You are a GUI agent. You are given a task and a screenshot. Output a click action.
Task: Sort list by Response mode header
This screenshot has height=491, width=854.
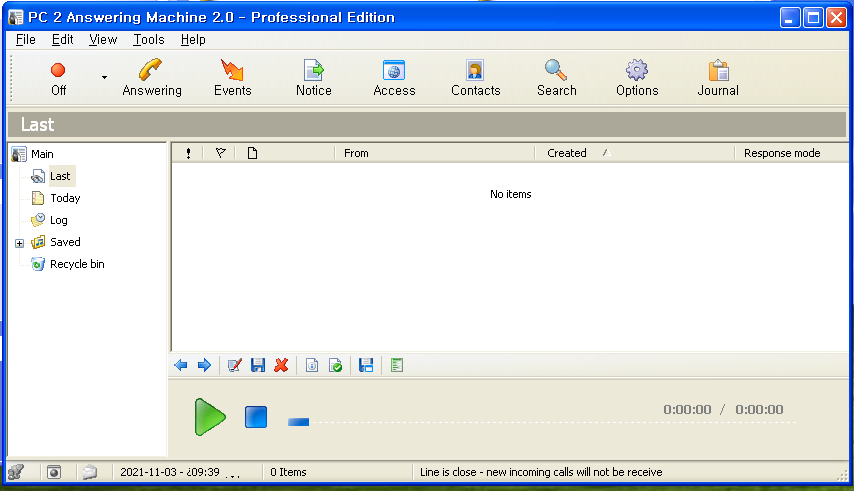791,154
